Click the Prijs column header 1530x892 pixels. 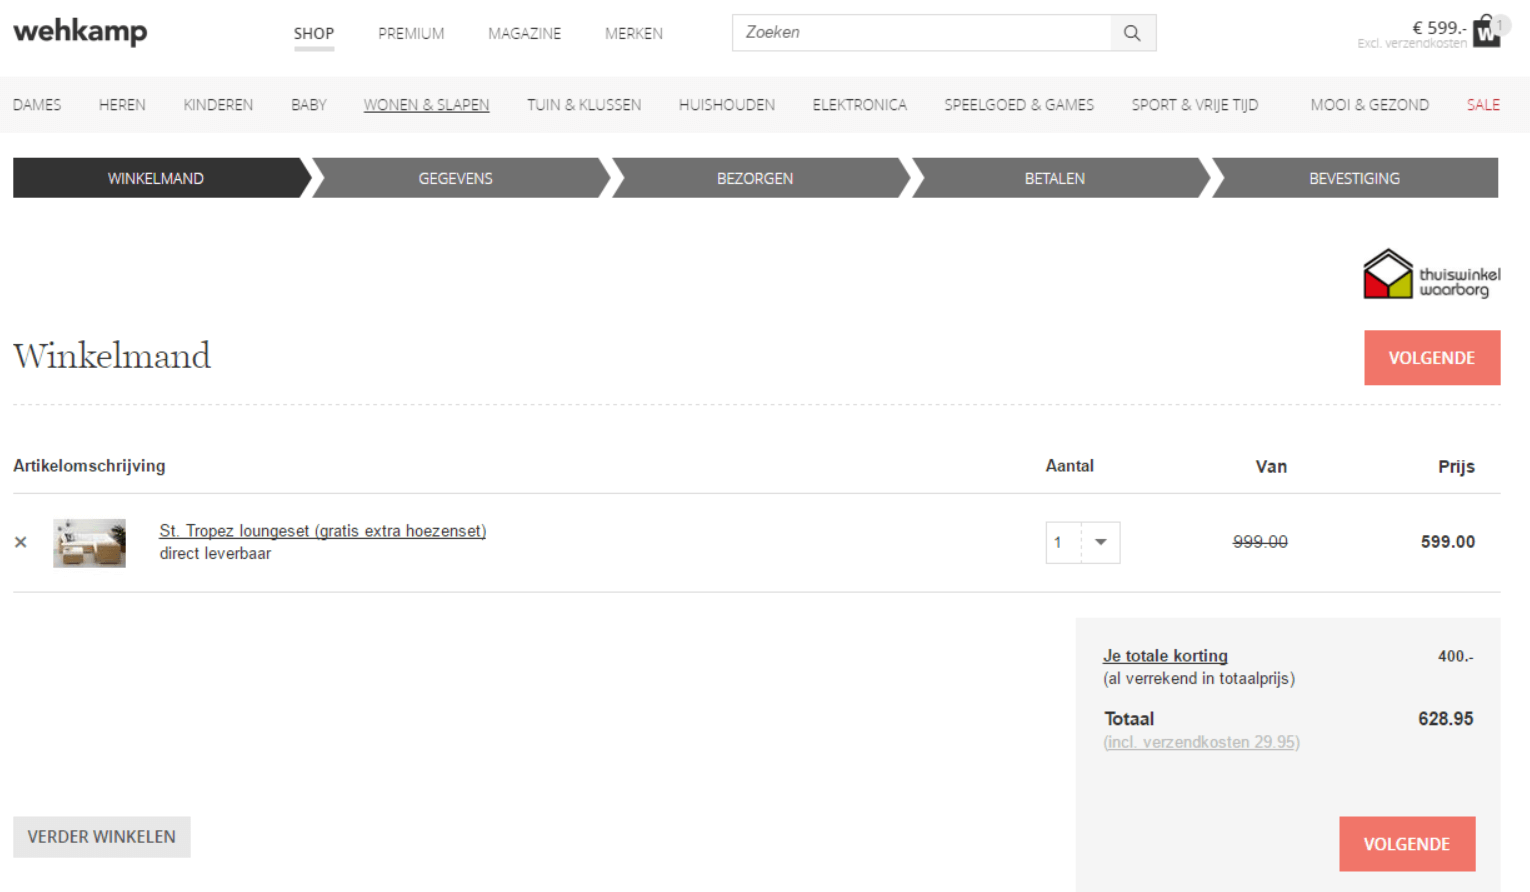pyautogui.click(x=1457, y=467)
